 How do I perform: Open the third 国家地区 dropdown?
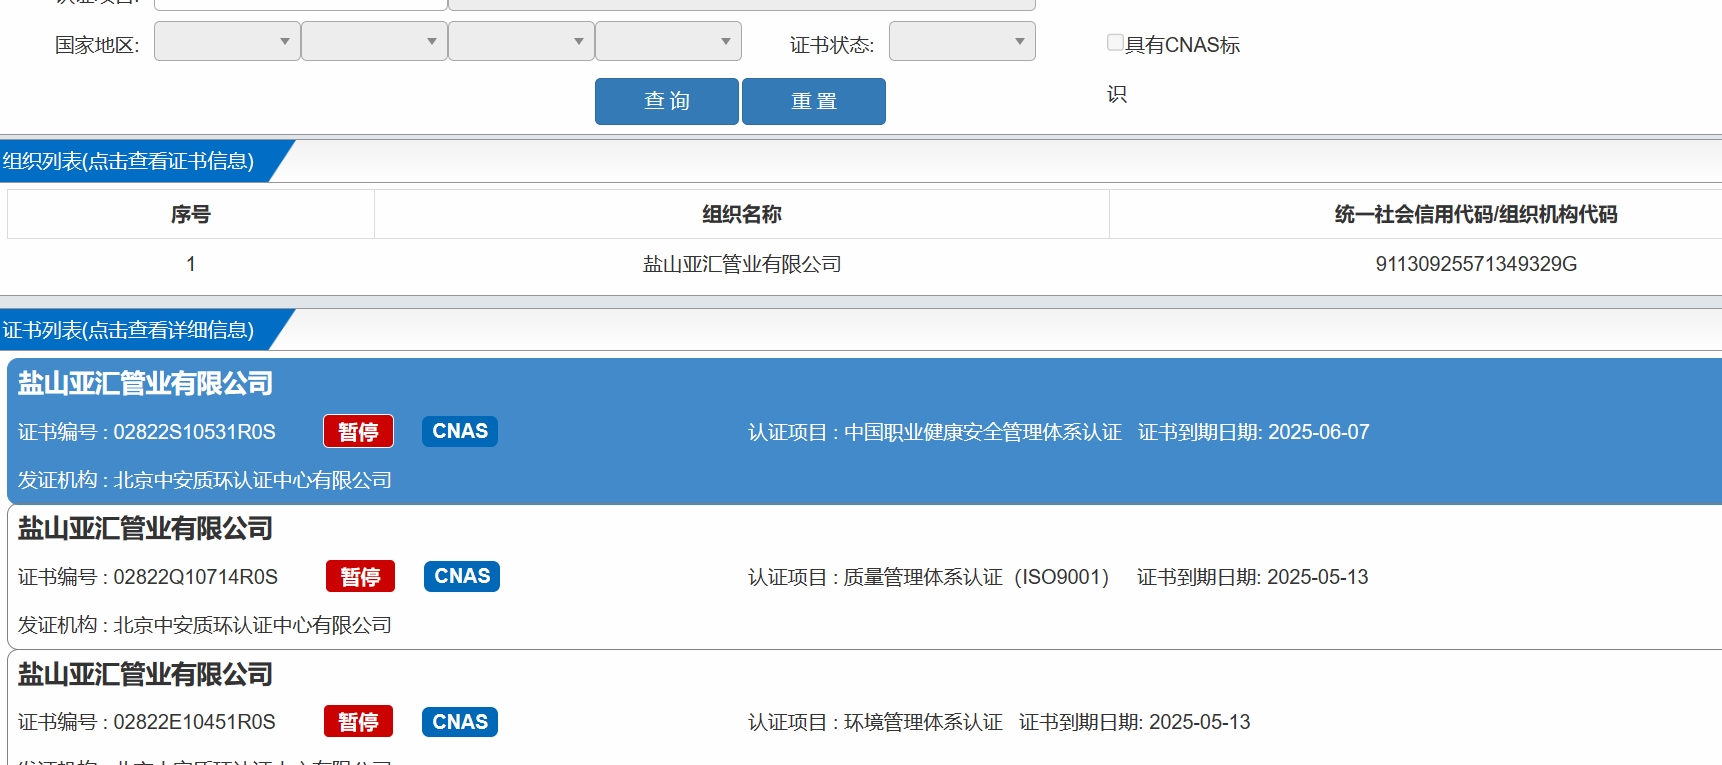tap(521, 41)
